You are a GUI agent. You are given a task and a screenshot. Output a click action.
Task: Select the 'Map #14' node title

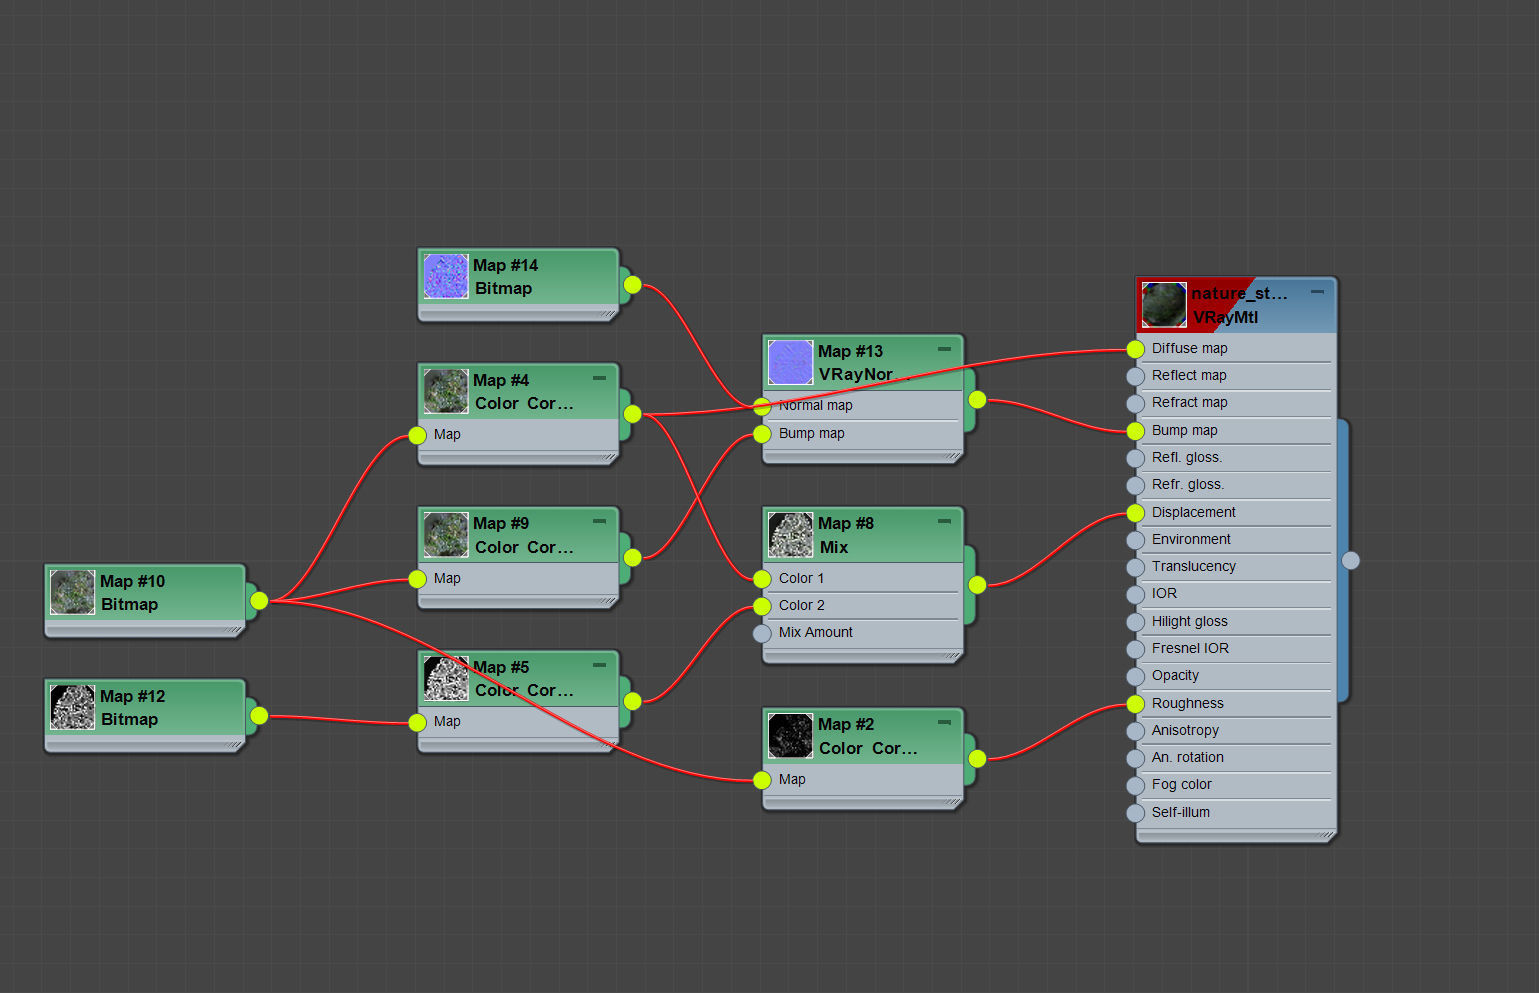point(505,265)
